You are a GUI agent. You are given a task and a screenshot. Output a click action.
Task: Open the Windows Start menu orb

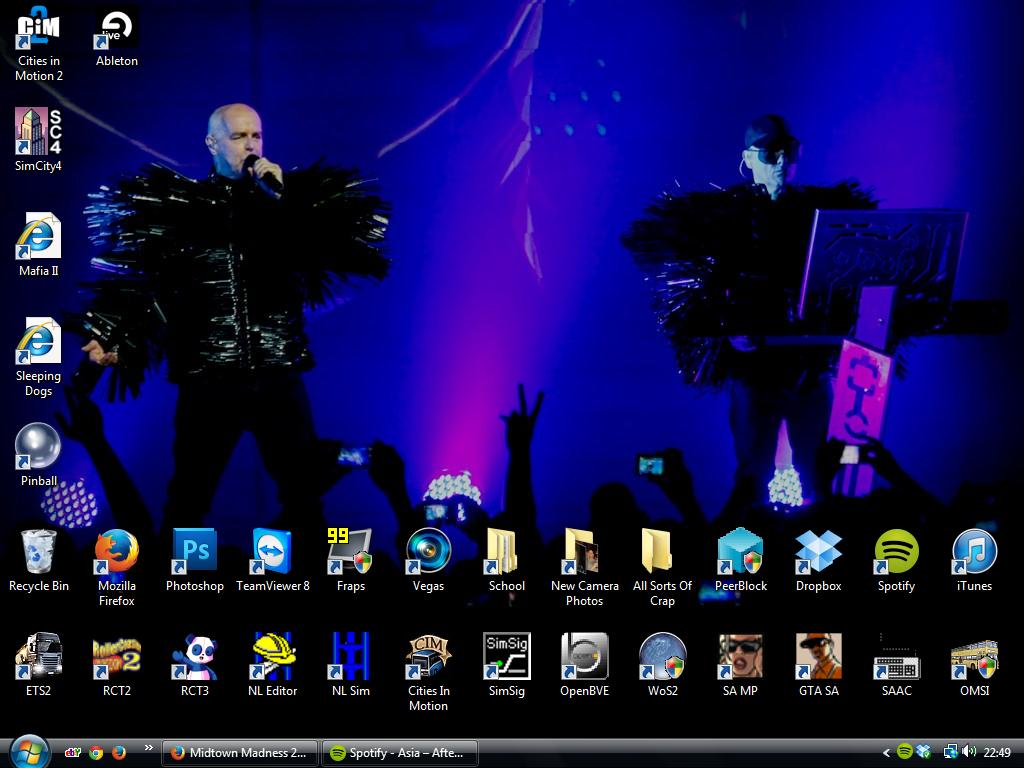pos(28,751)
